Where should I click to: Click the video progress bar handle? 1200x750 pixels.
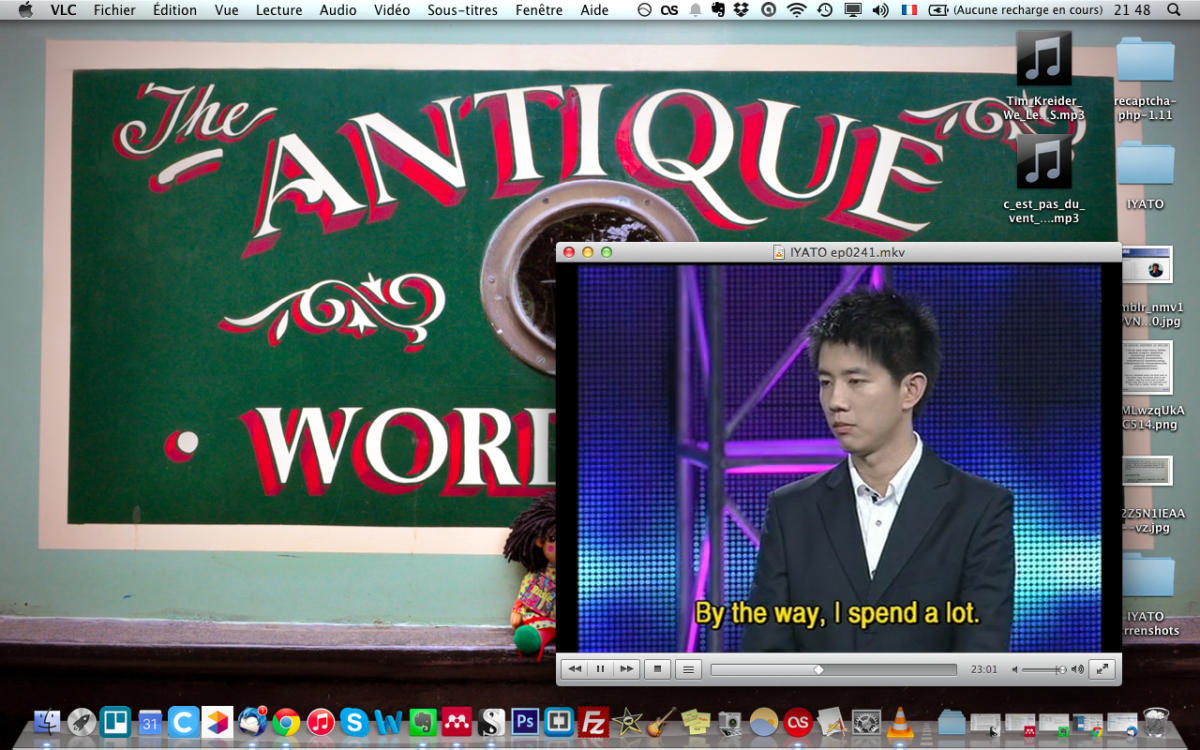pos(819,670)
